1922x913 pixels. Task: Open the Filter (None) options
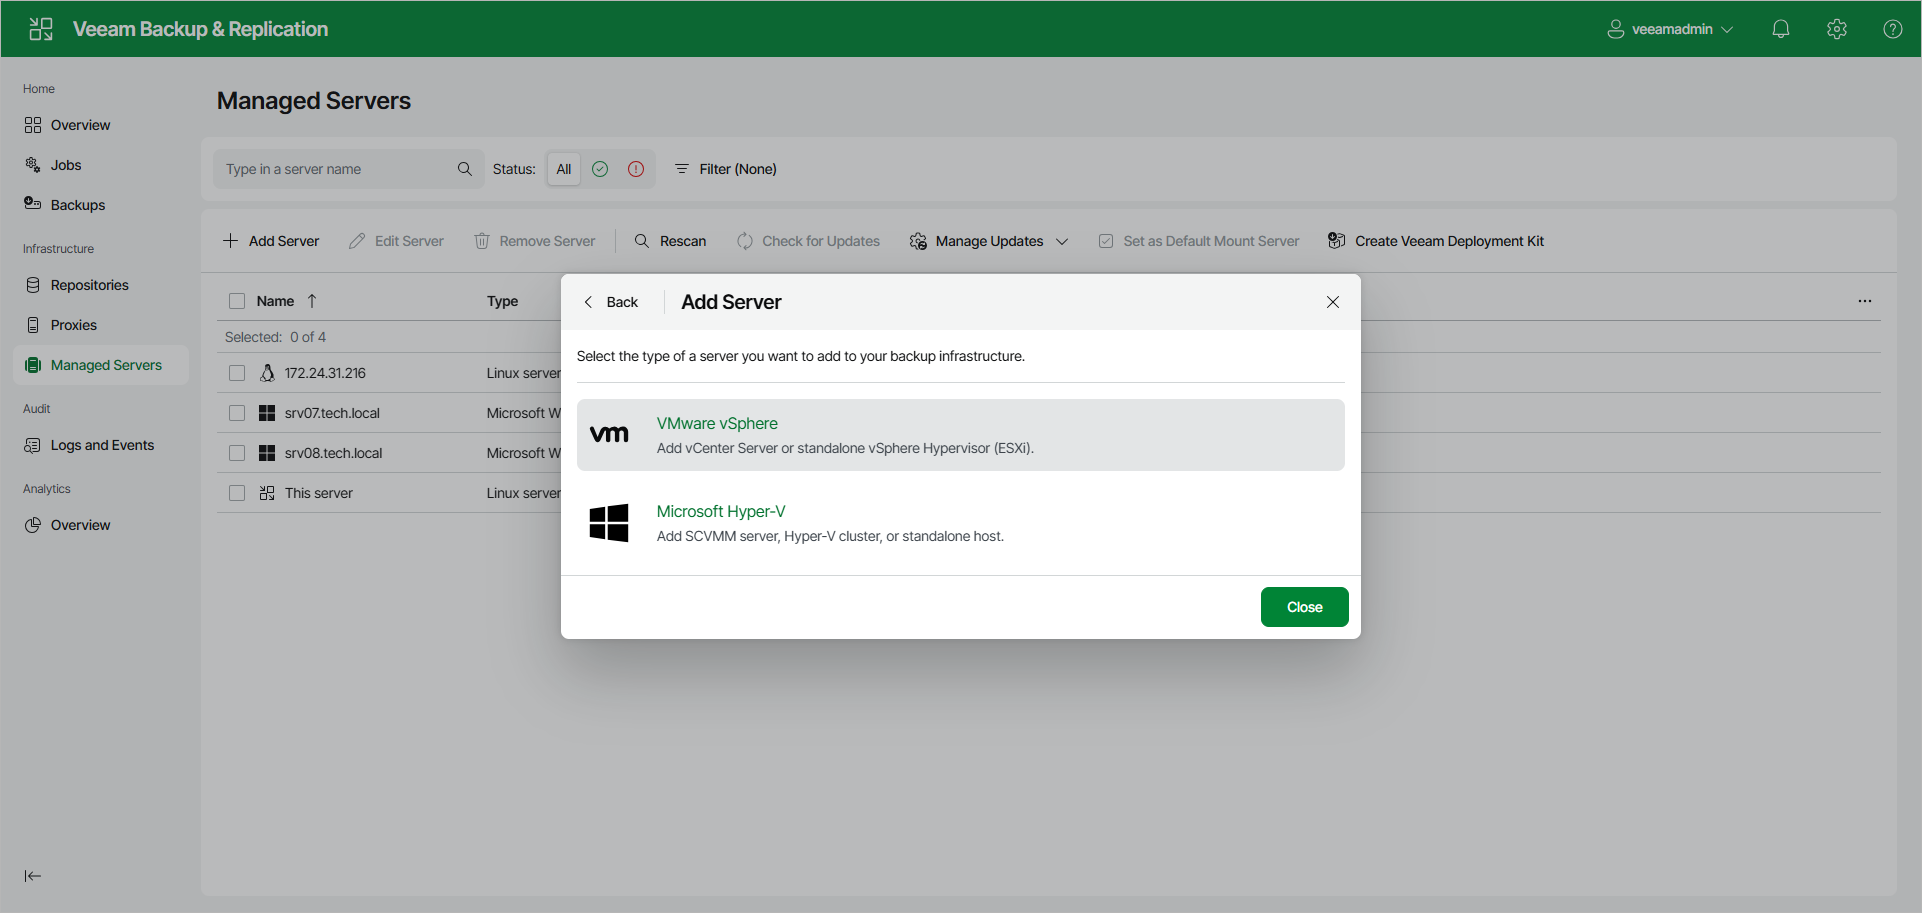(x=726, y=169)
